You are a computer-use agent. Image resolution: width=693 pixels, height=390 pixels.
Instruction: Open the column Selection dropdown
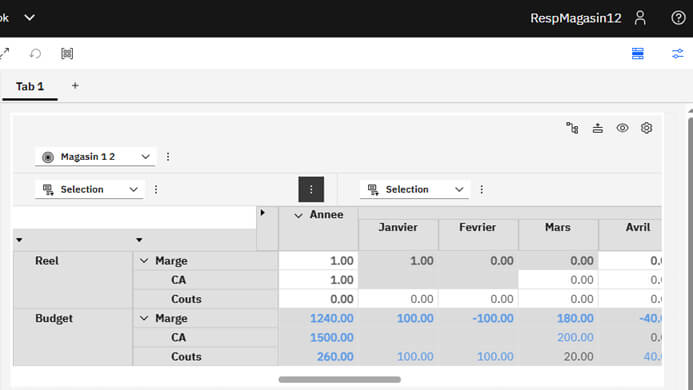point(415,190)
